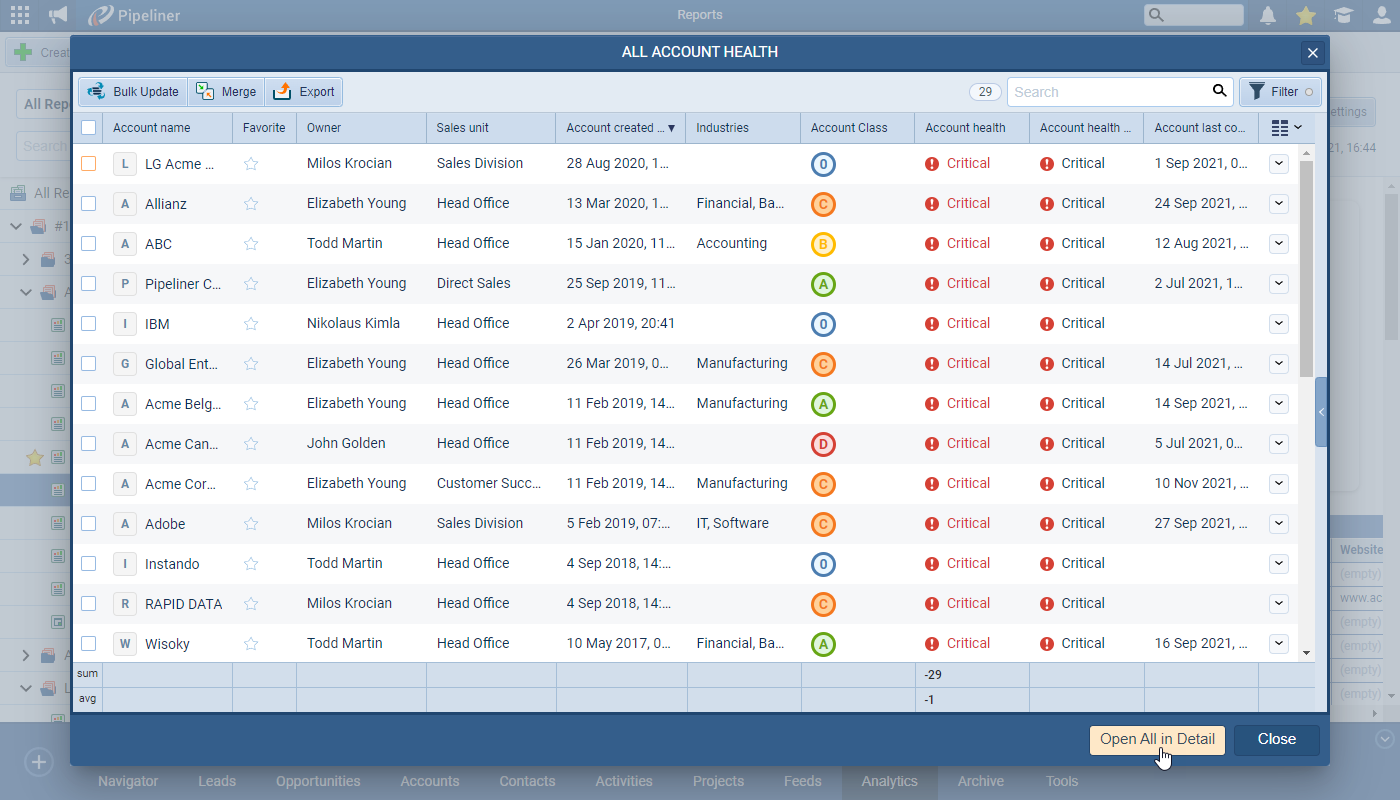Click the magnifier search icon
This screenshot has width=1400, height=800.
click(1219, 91)
